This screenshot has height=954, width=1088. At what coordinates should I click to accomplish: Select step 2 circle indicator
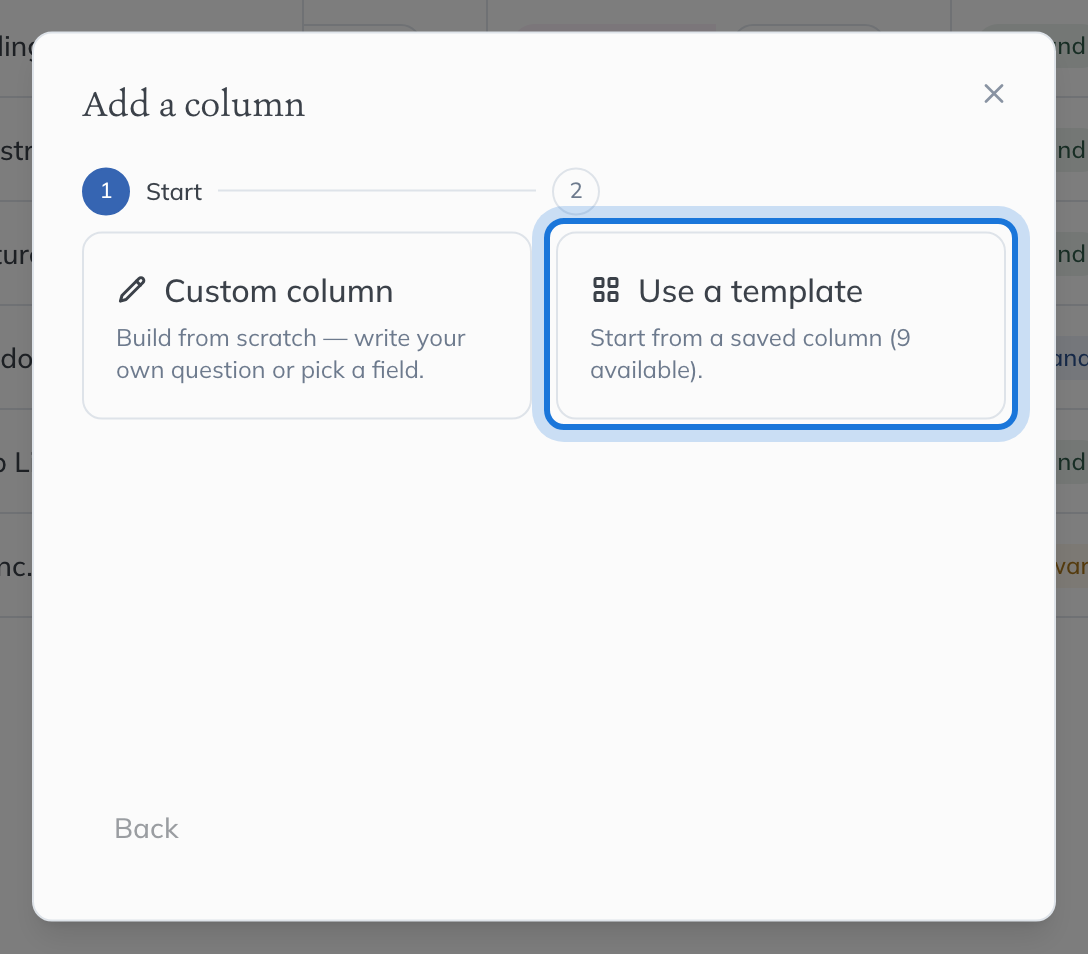pyautogui.click(x=576, y=191)
